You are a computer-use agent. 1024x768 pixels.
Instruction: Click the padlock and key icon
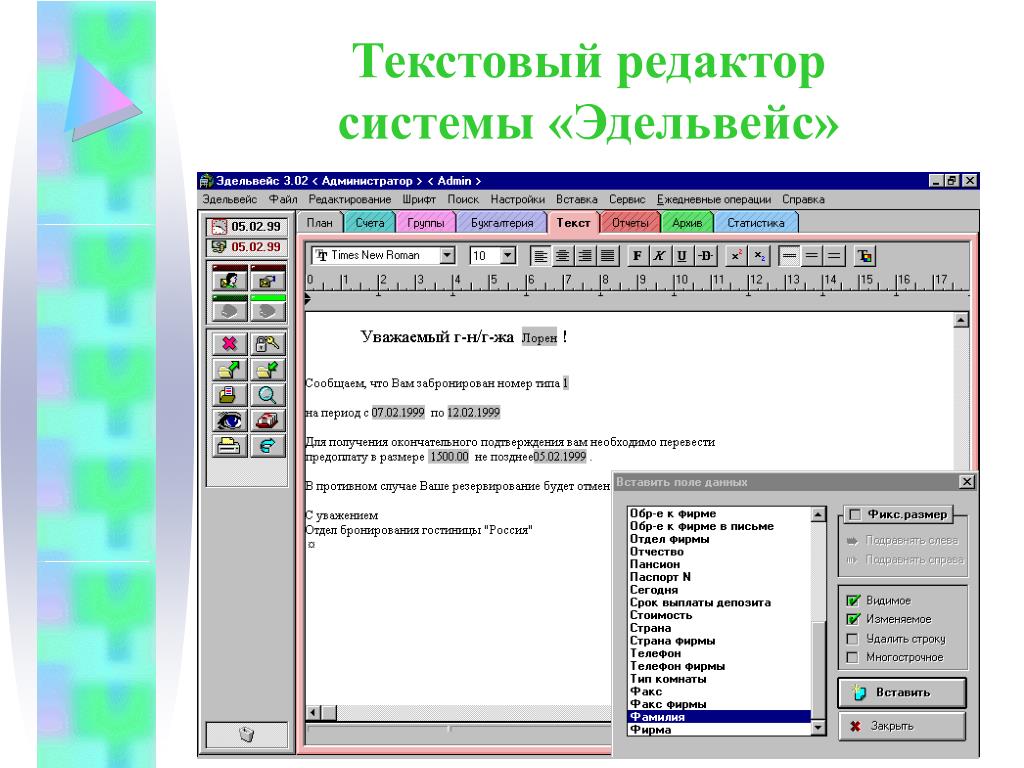coord(268,344)
